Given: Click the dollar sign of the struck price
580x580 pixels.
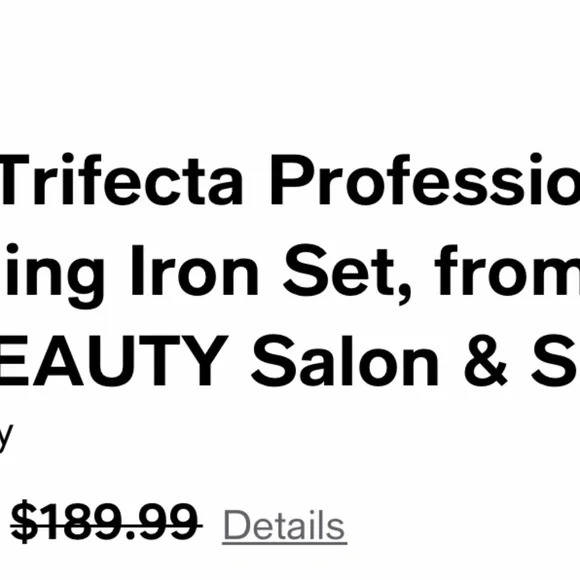Looking at the screenshot, I should click(x=24, y=522).
